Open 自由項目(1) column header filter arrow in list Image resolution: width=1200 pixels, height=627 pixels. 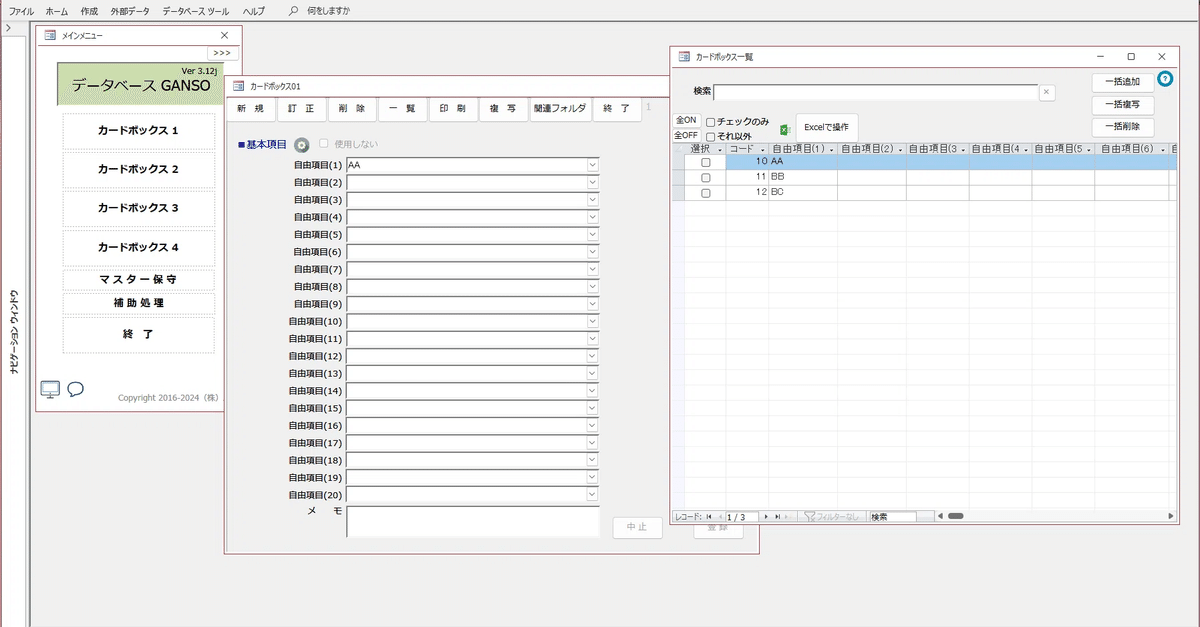832,148
